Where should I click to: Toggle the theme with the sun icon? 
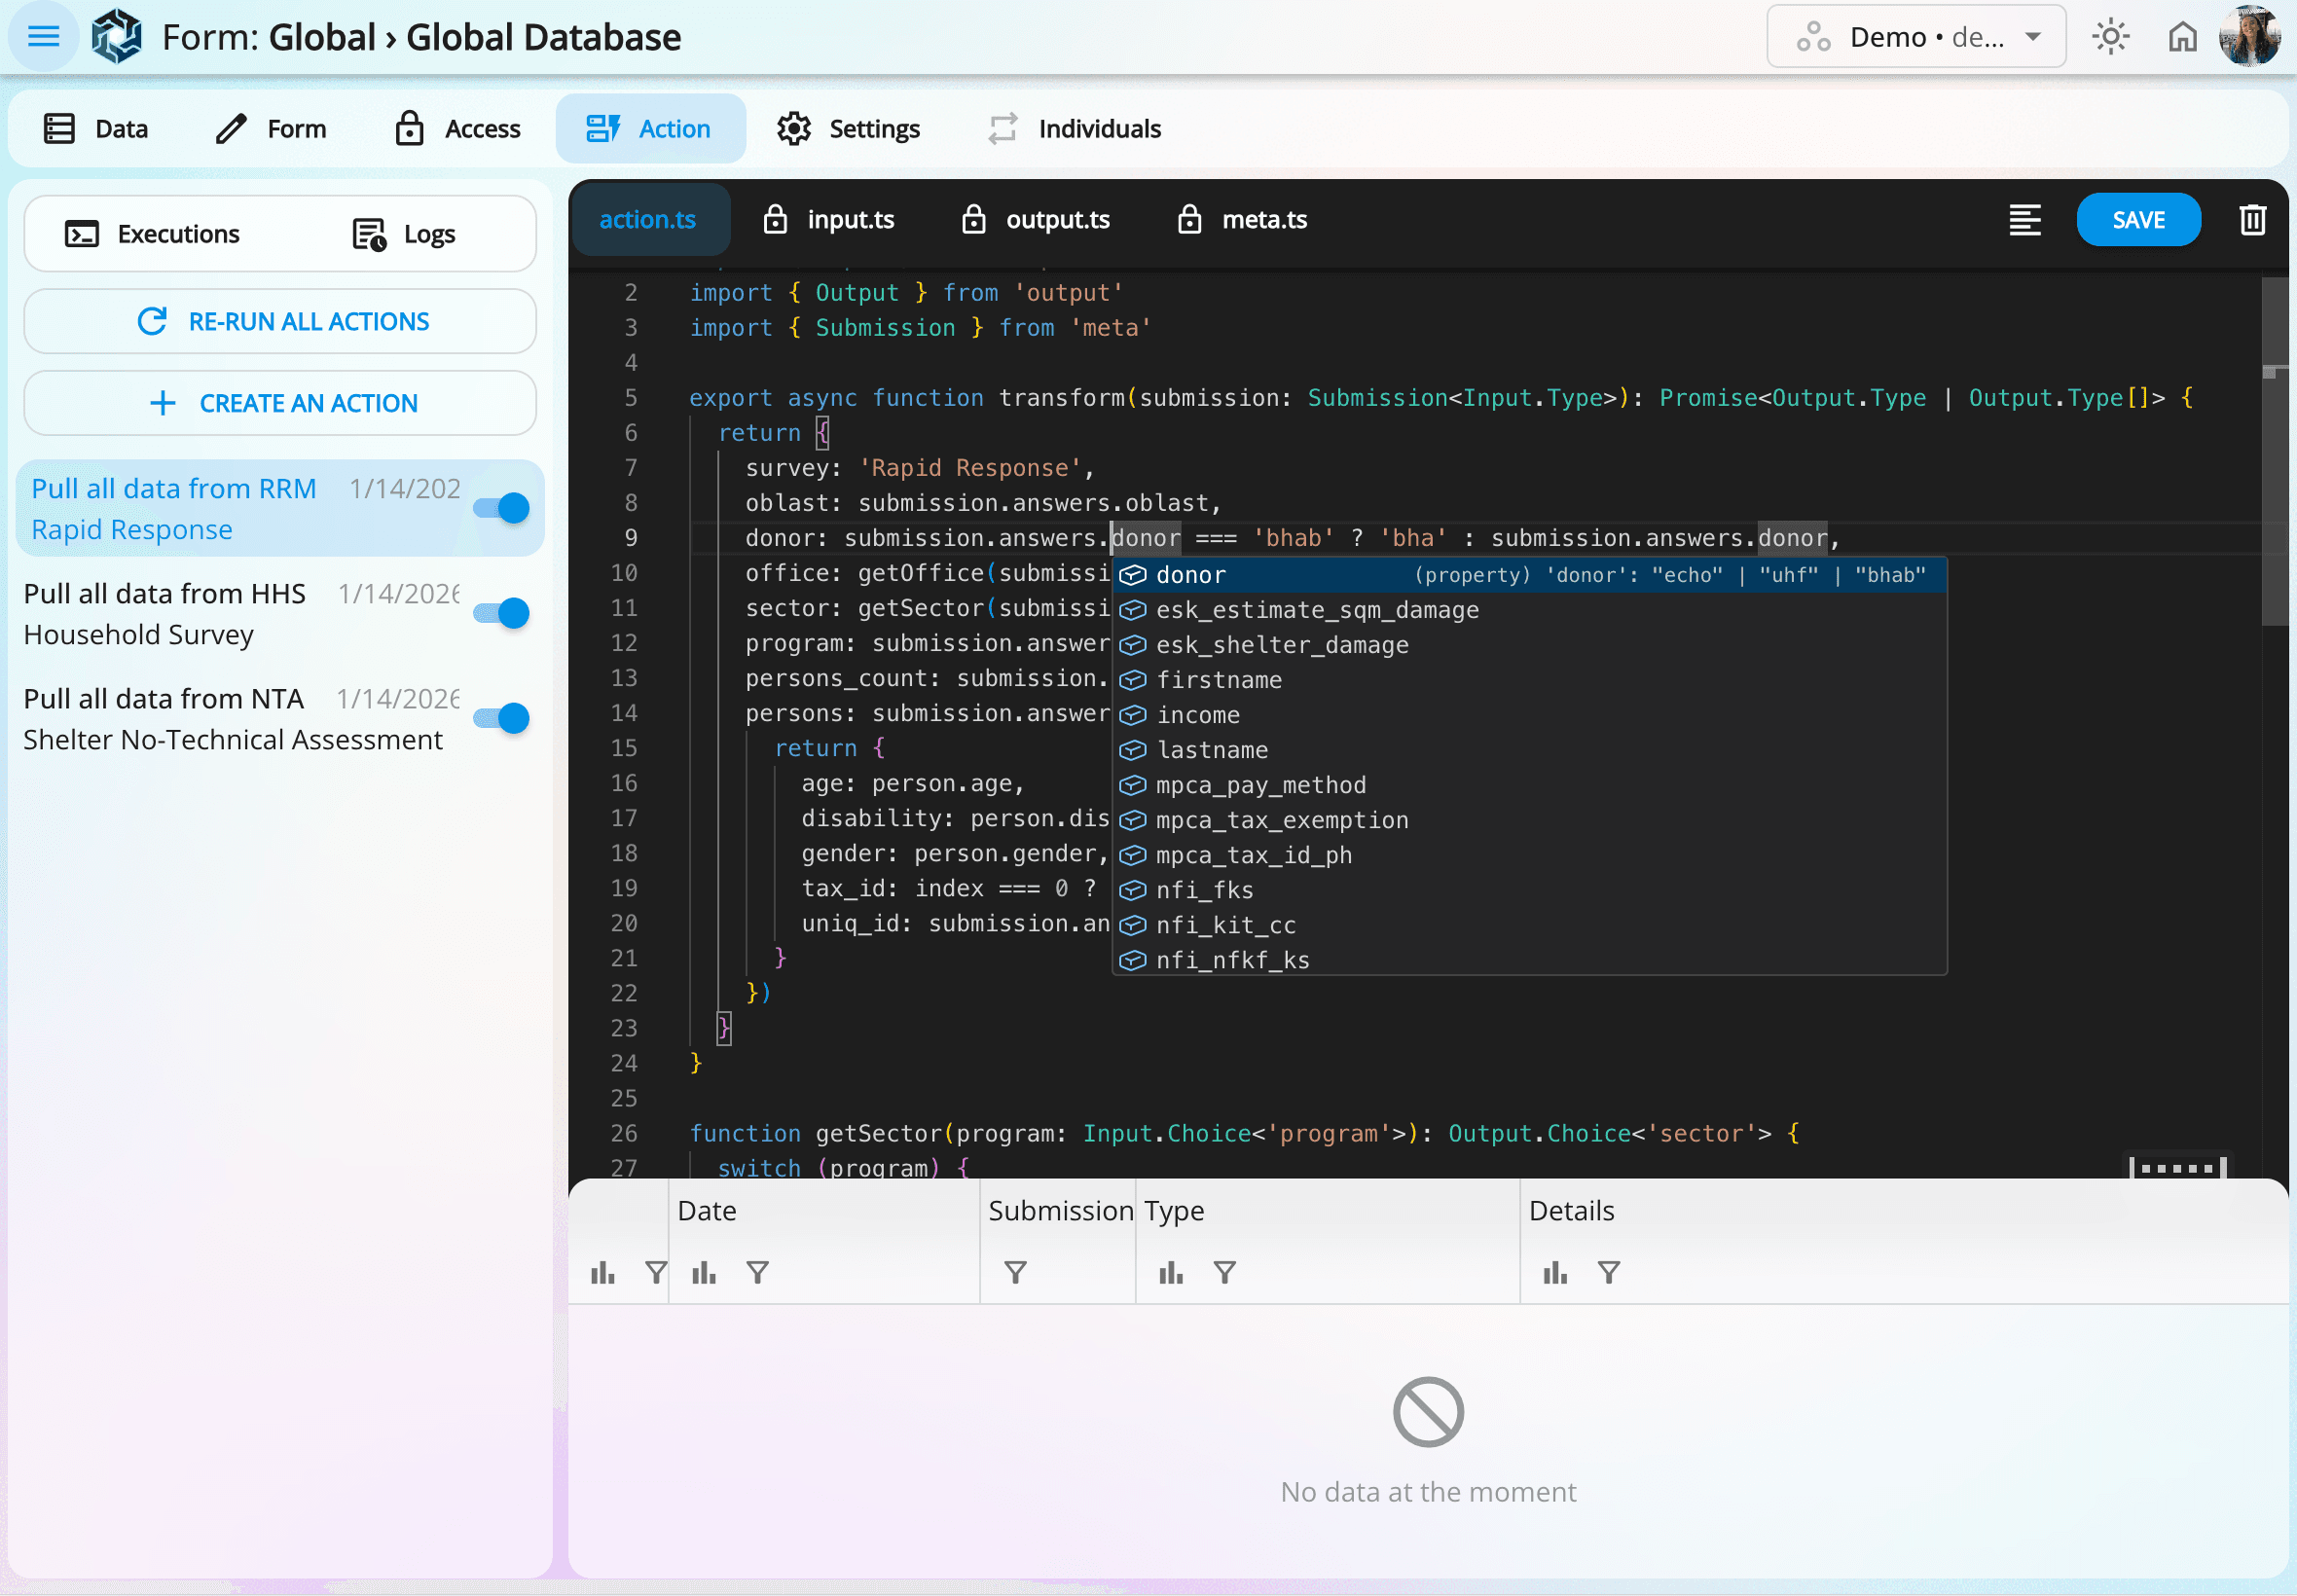pyautogui.click(x=2110, y=36)
